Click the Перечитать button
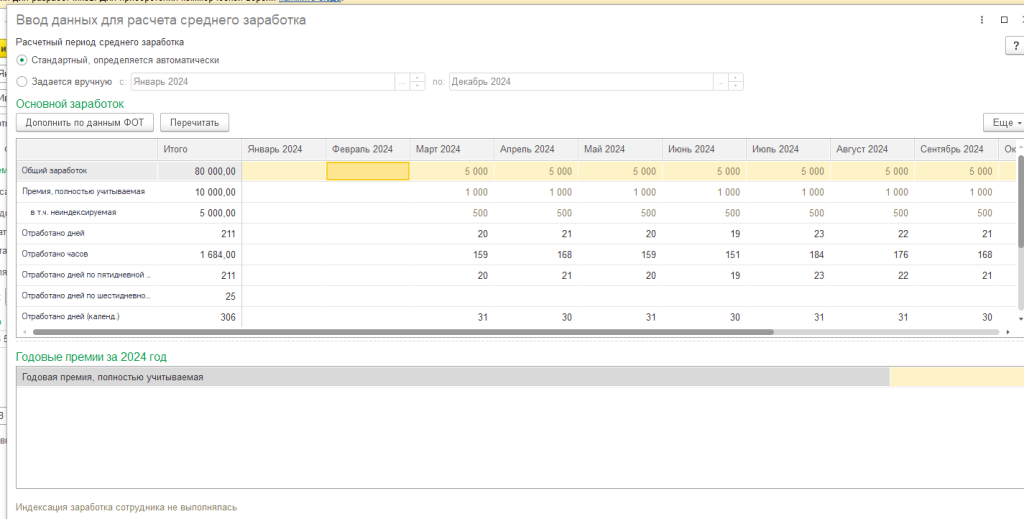The width and height of the screenshot is (1024, 519). tap(194, 122)
